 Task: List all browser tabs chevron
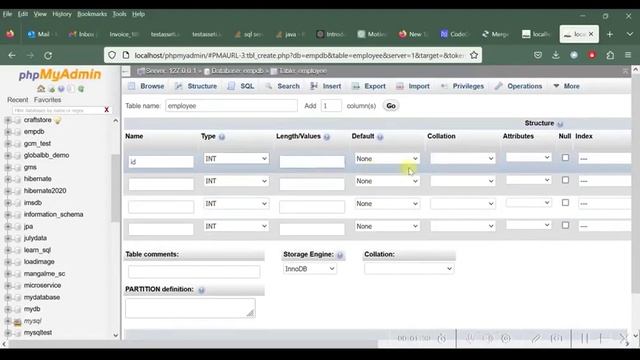coord(630,34)
